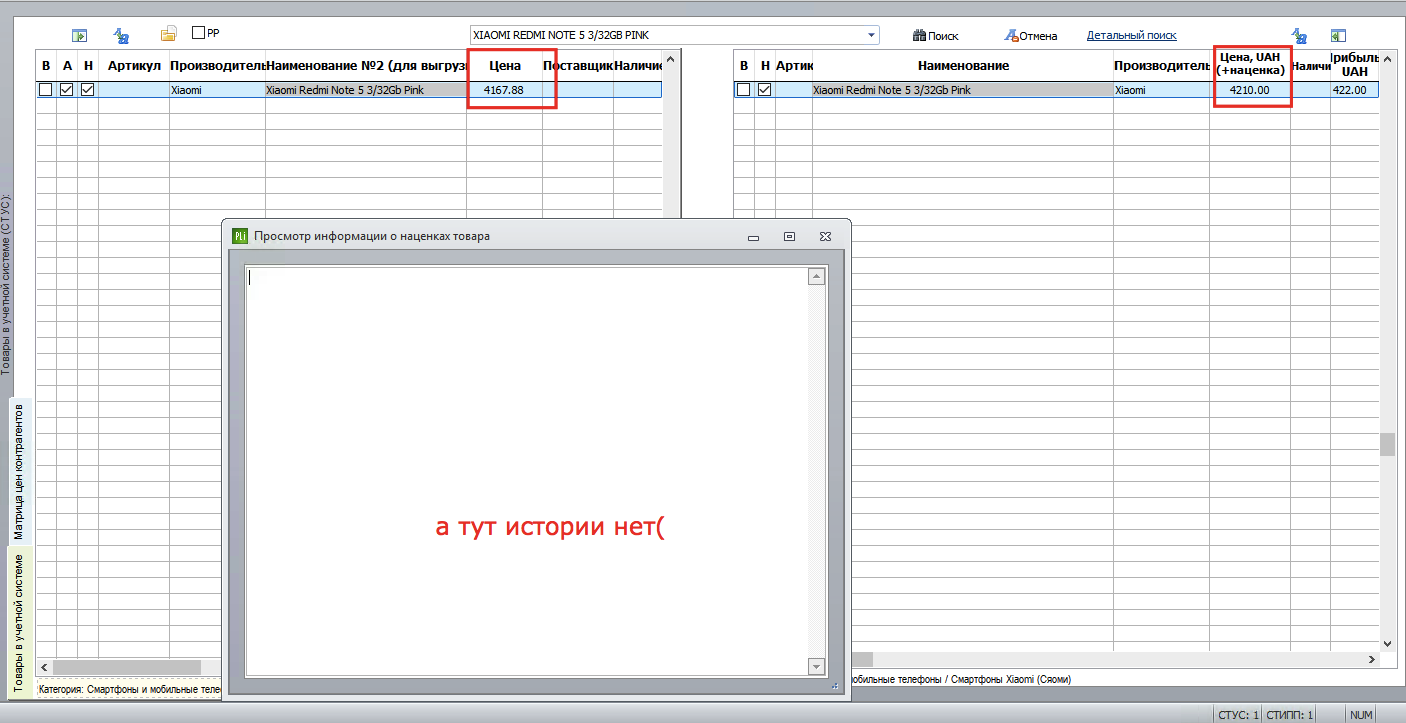Click the Цена column header in left table
1406x723 pixels.
[505, 66]
